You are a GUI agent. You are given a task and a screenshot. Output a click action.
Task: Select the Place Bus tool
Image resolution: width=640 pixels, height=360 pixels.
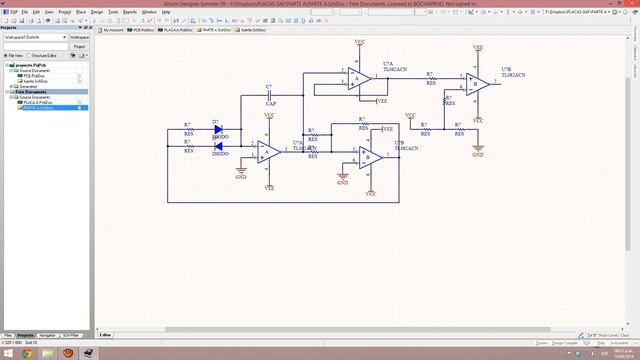tap(211, 20)
